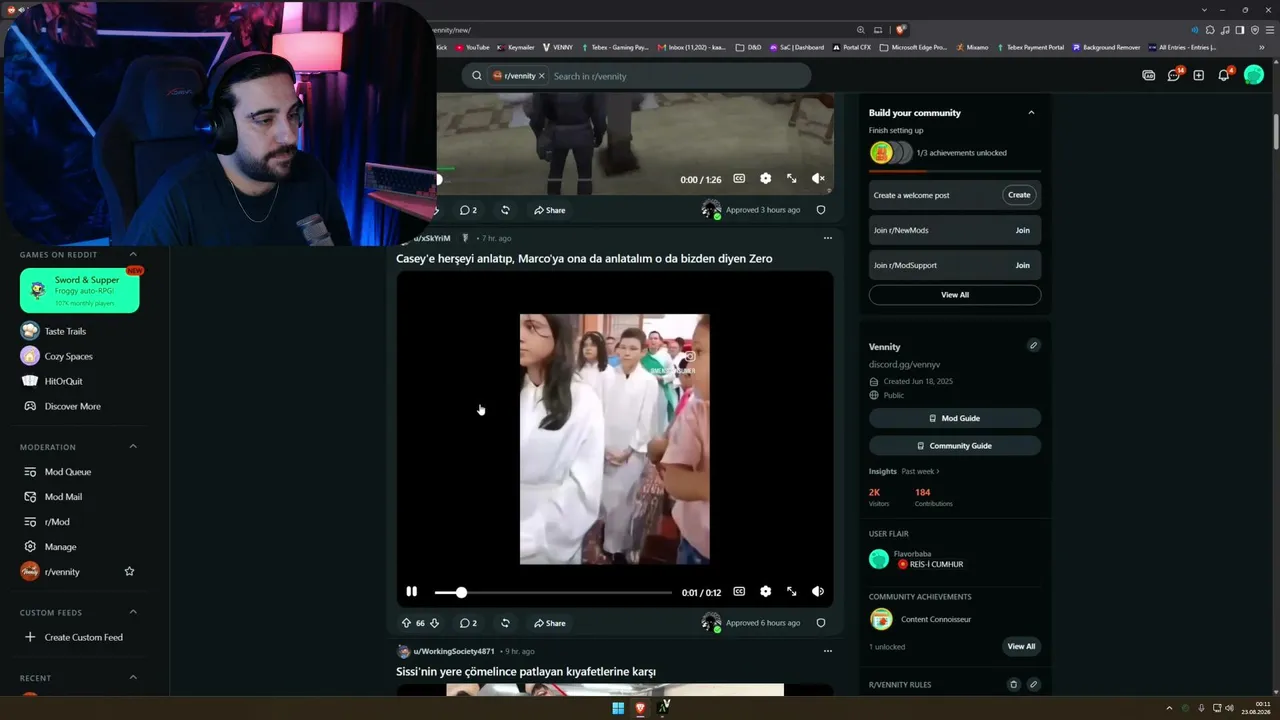Create a welcome post
1280x720 pixels.
[x=1019, y=195]
